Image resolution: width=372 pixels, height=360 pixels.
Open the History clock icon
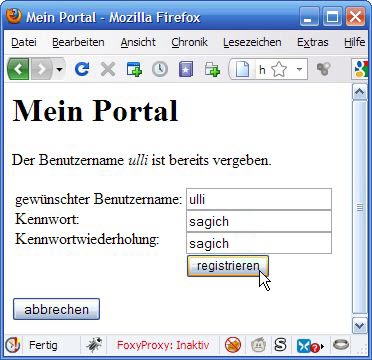pyautogui.click(x=160, y=69)
